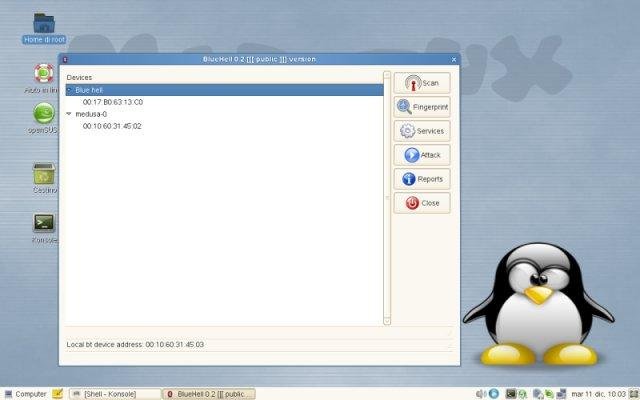Click the red power Close button
The height and width of the screenshot is (400, 640).
click(x=422, y=203)
